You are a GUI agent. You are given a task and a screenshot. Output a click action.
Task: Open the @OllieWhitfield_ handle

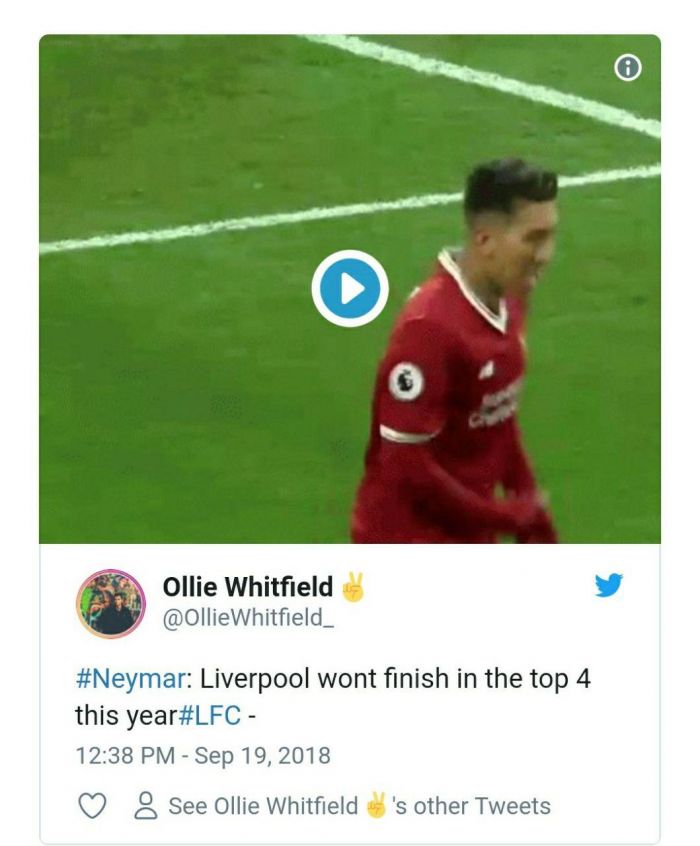248,618
